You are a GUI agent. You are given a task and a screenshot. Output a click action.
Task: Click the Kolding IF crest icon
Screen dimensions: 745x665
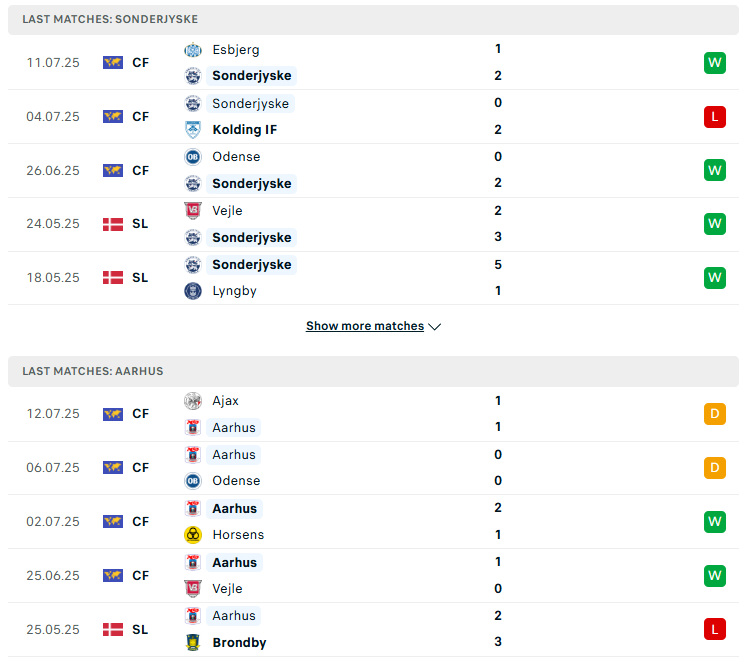193,130
